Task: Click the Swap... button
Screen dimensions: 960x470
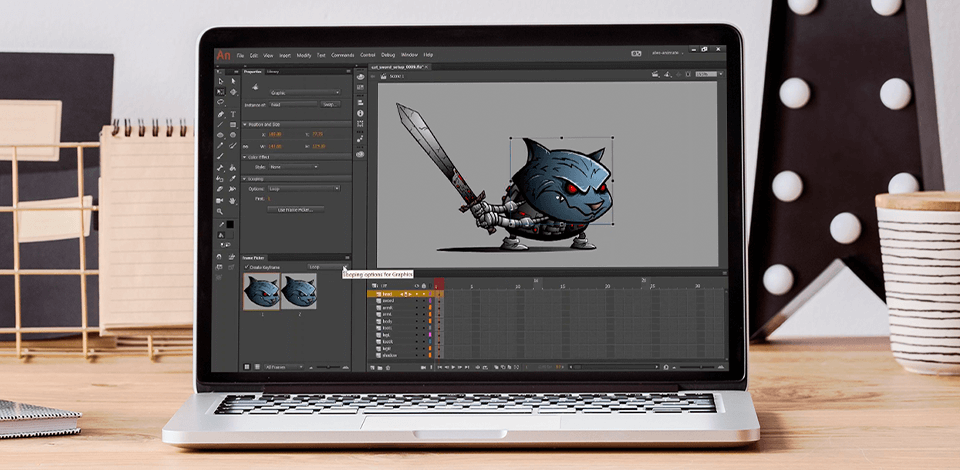Action: (330, 105)
